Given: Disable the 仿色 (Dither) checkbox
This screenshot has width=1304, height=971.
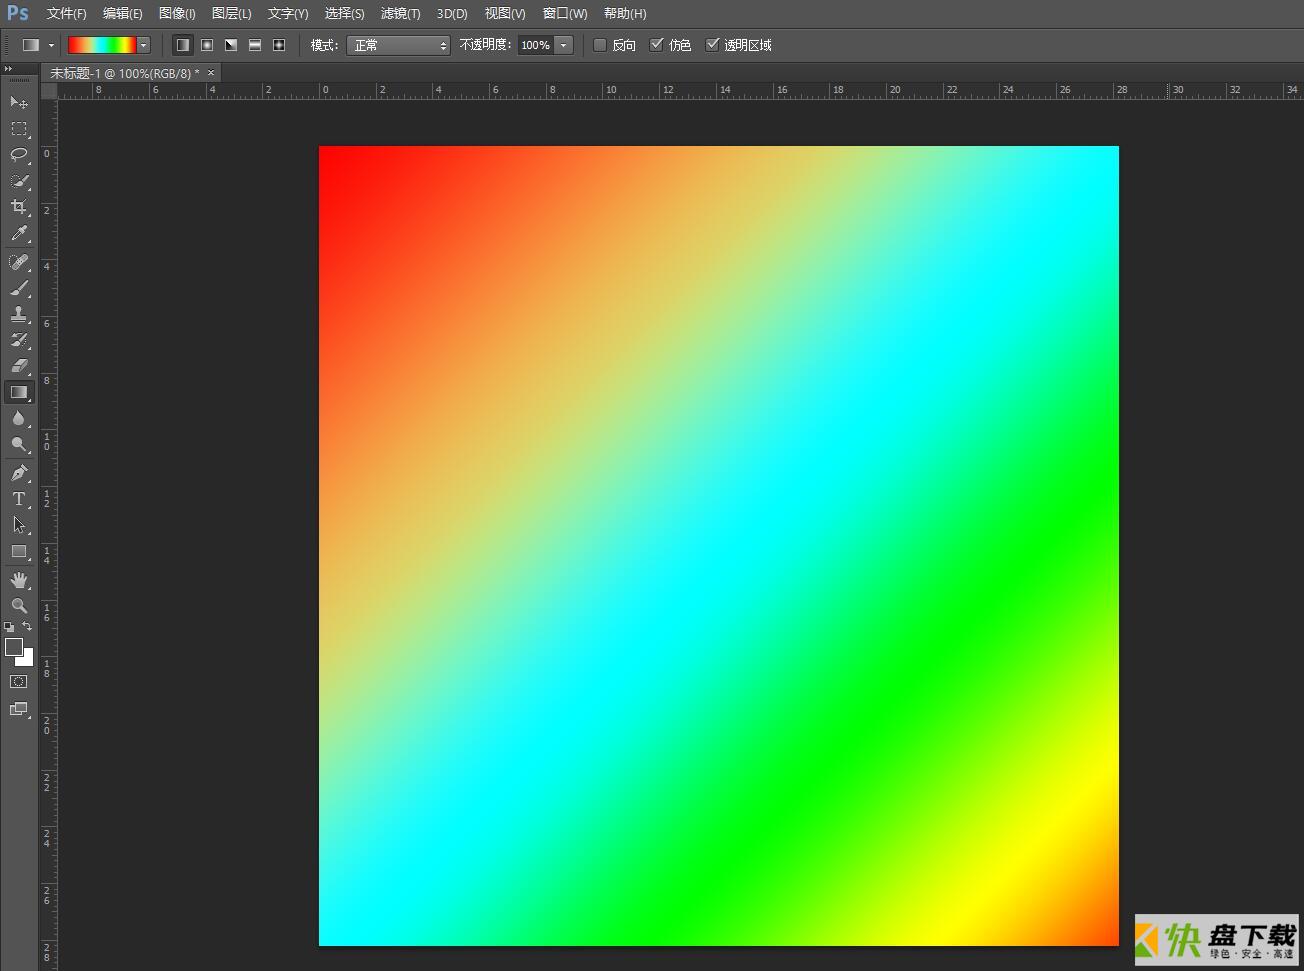Looking at the screenshot, I should [x=656, y=45].
